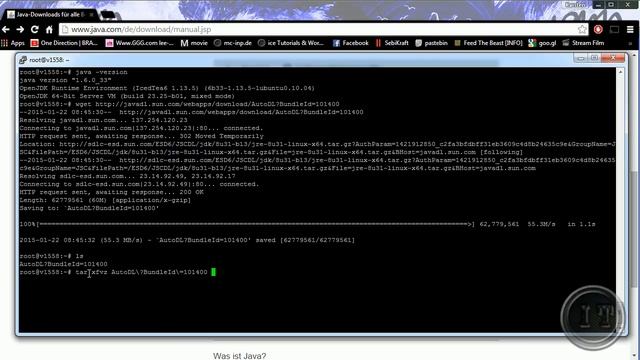Screen dimensions: 640x360
Task: Open the pastebin bookmark
Action: click(431, 43)
